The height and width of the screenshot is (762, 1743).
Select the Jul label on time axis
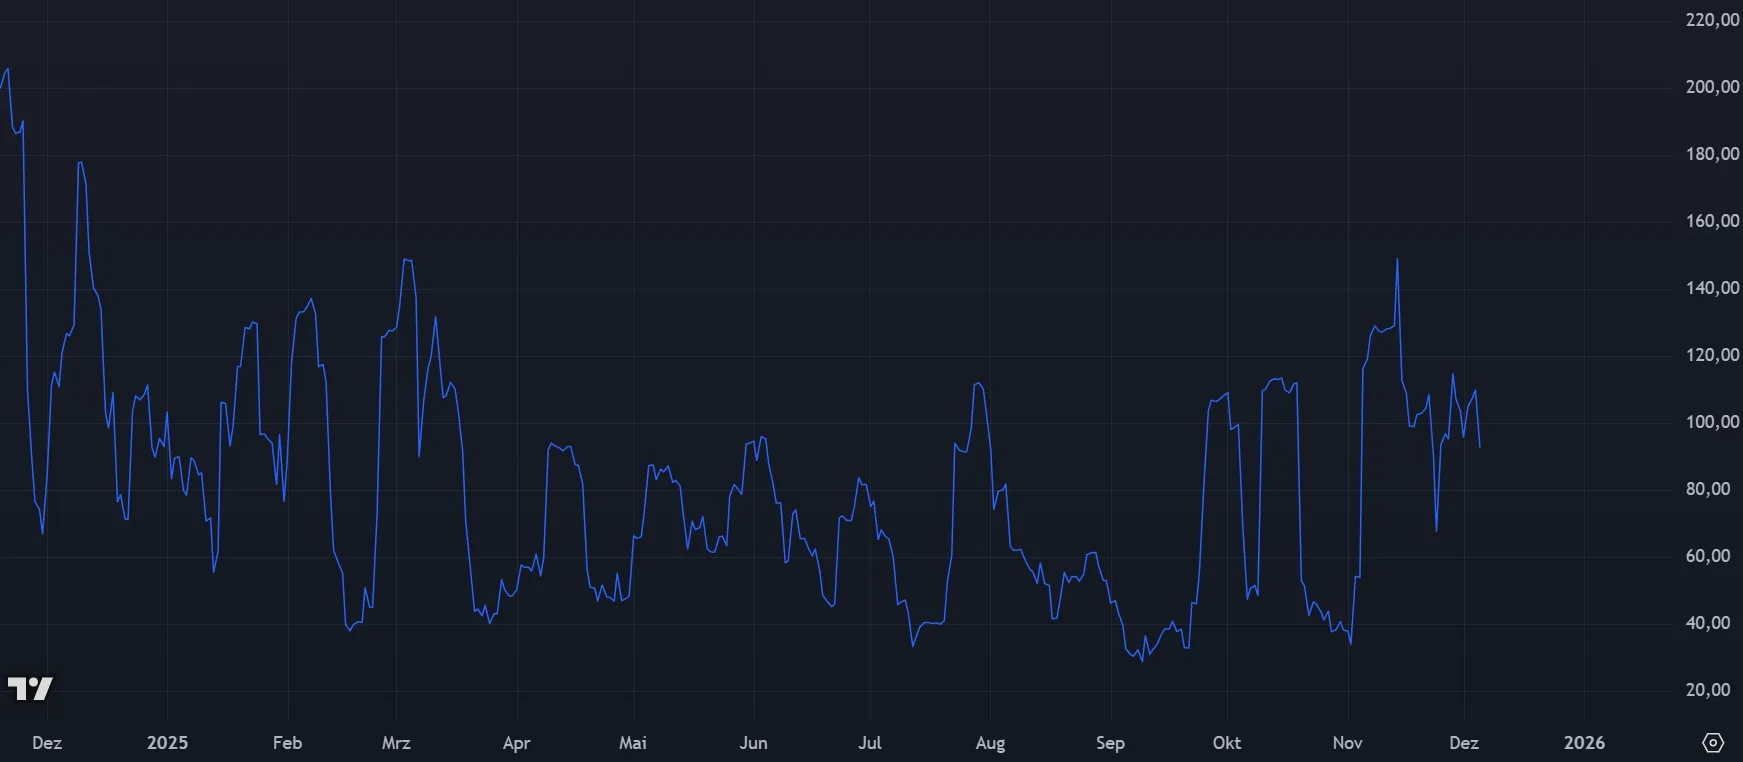click(x=870, y=743)
